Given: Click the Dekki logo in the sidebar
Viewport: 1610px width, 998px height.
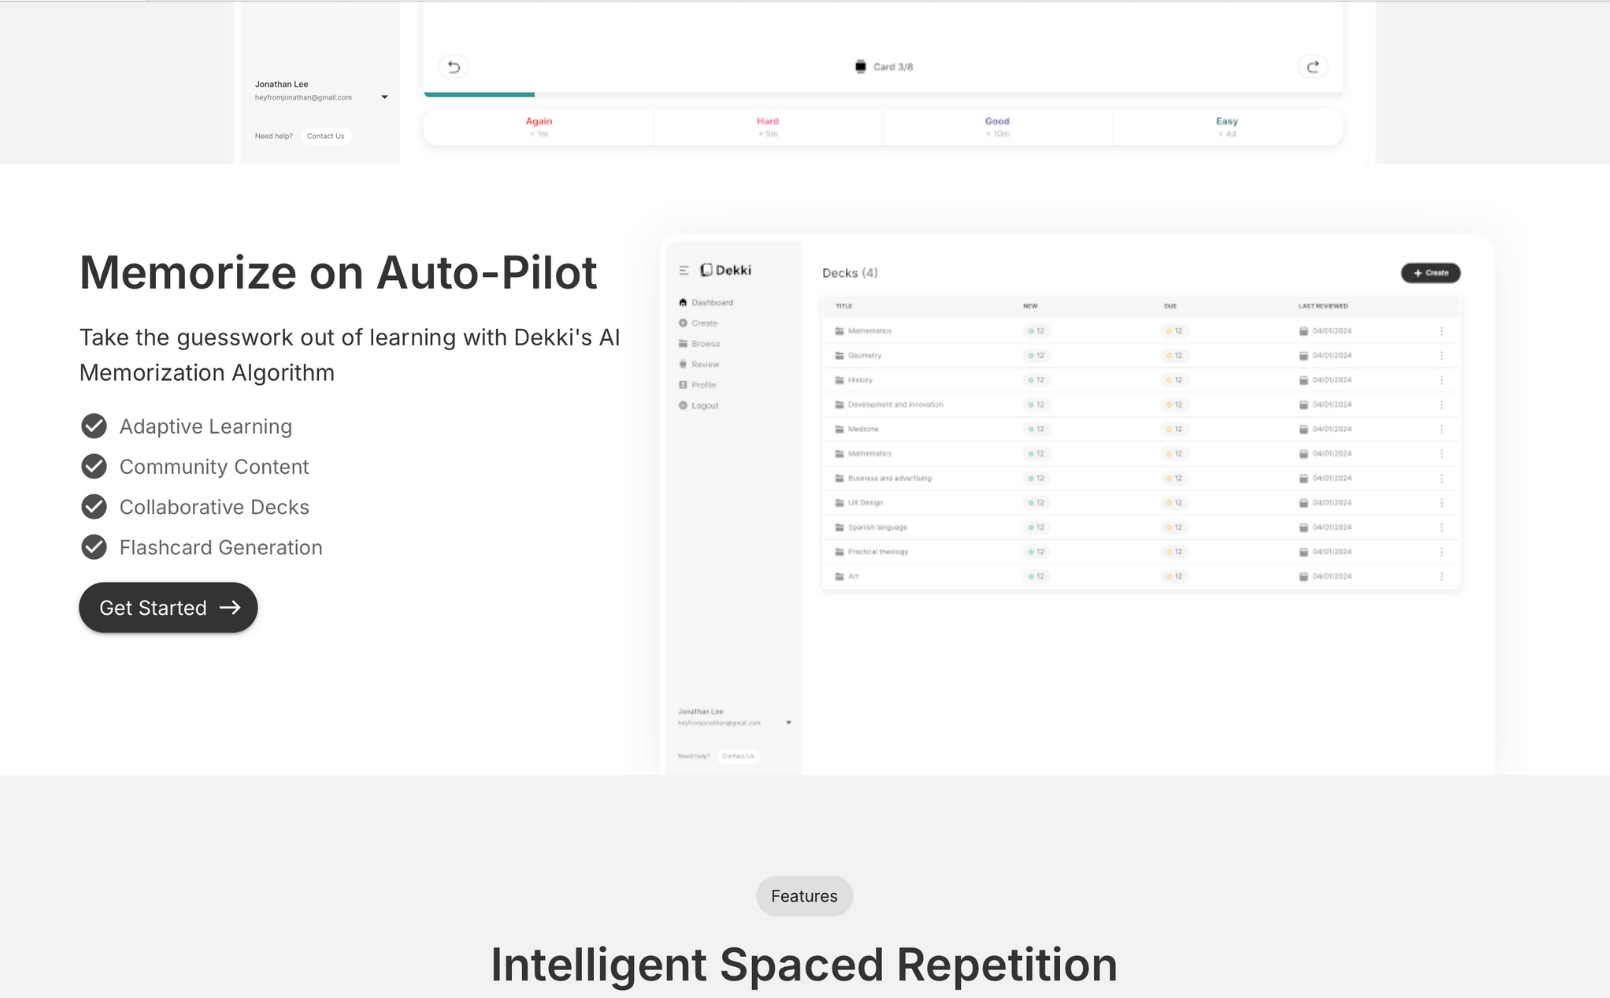Looking at the screenshot, I should click(726, 270).
